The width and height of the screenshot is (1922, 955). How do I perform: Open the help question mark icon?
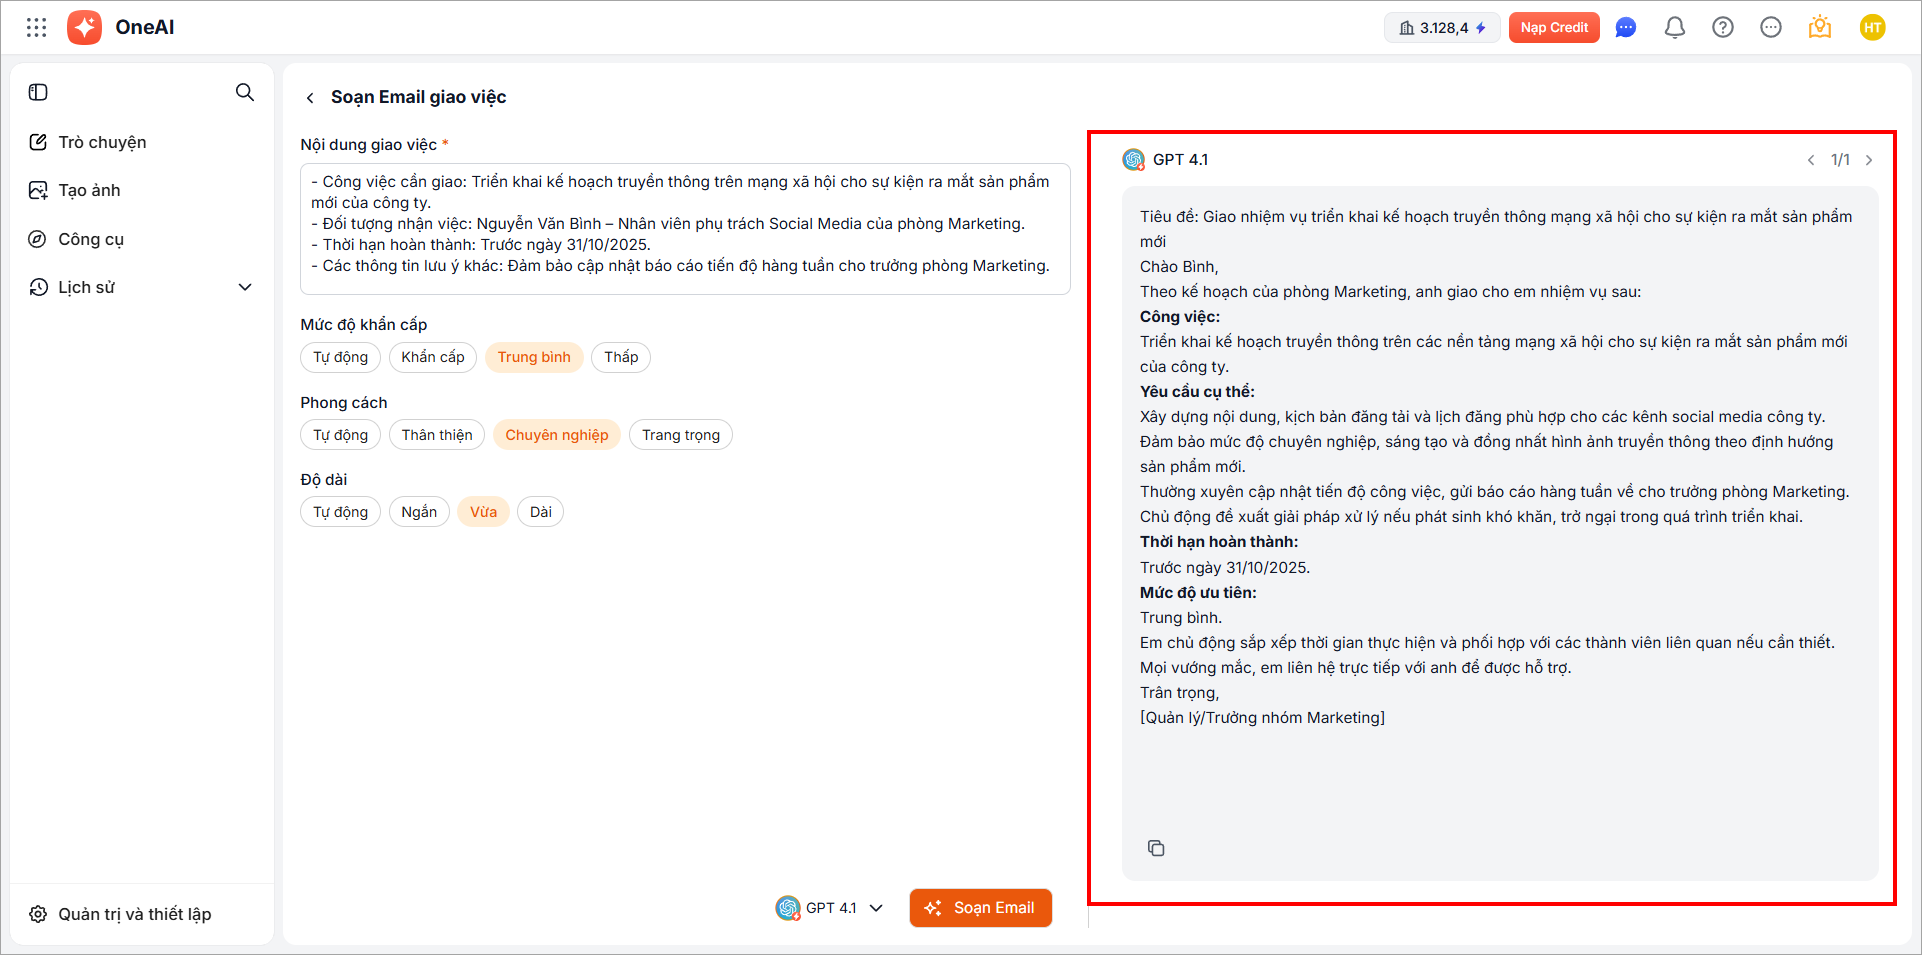click(1723, 28)
